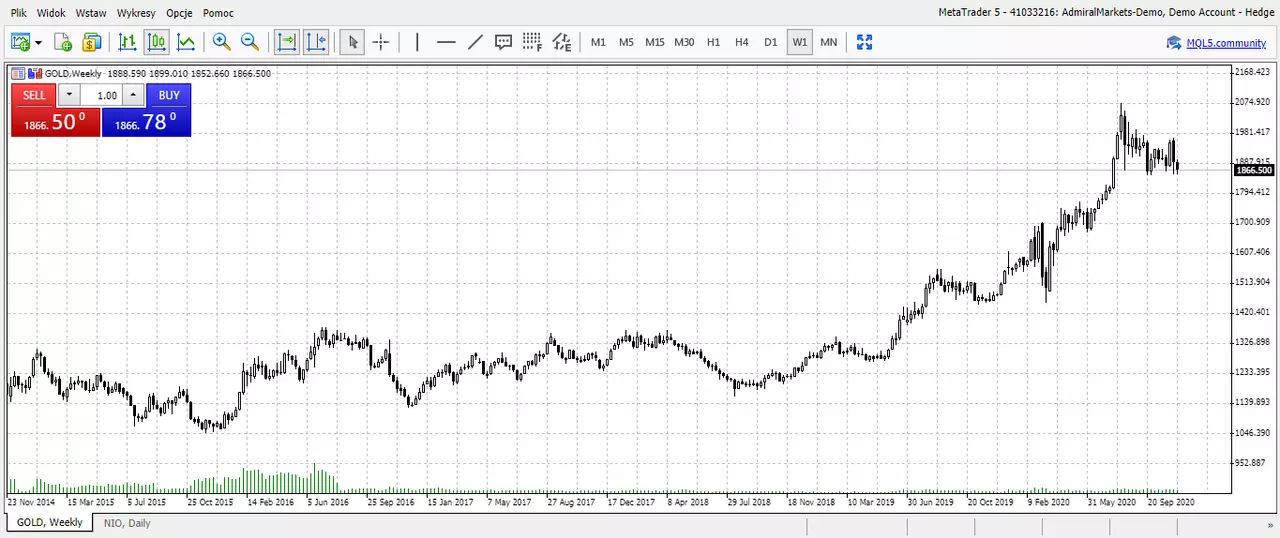Zoom in on the chart

[221, 42]
